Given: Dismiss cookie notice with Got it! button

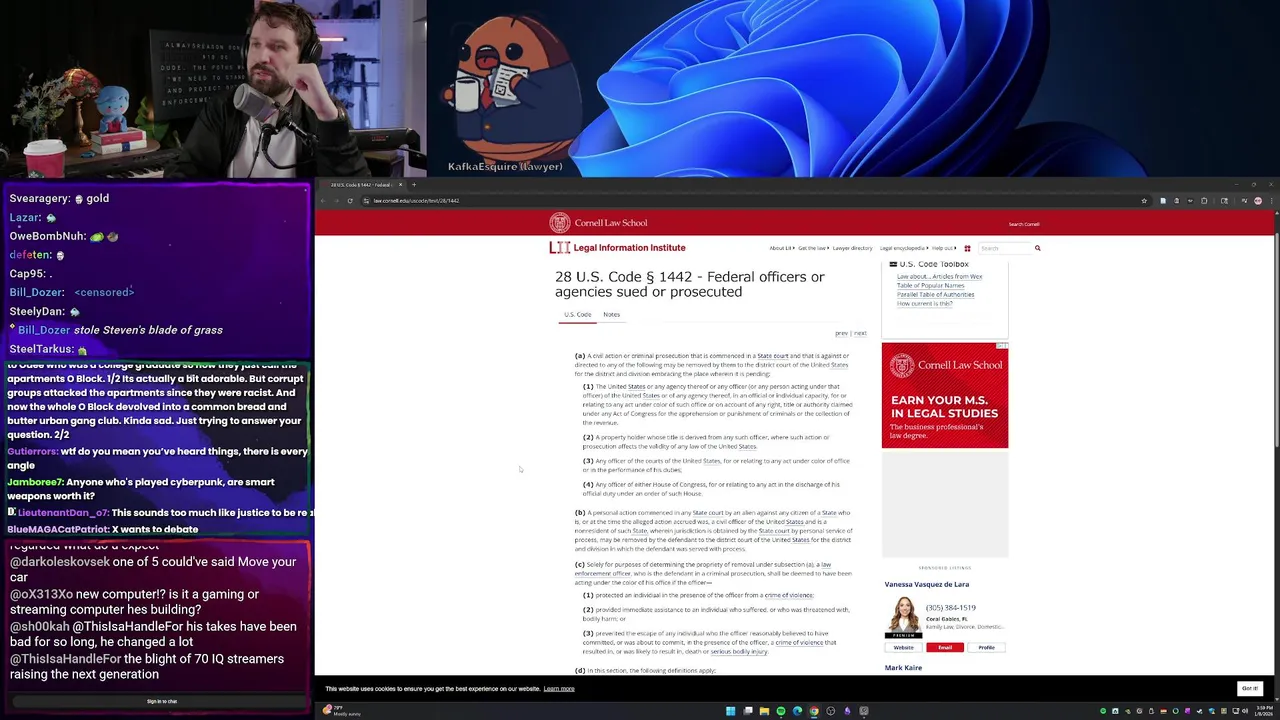Looking at the screenshot, I should click(x=1249, y=688).
